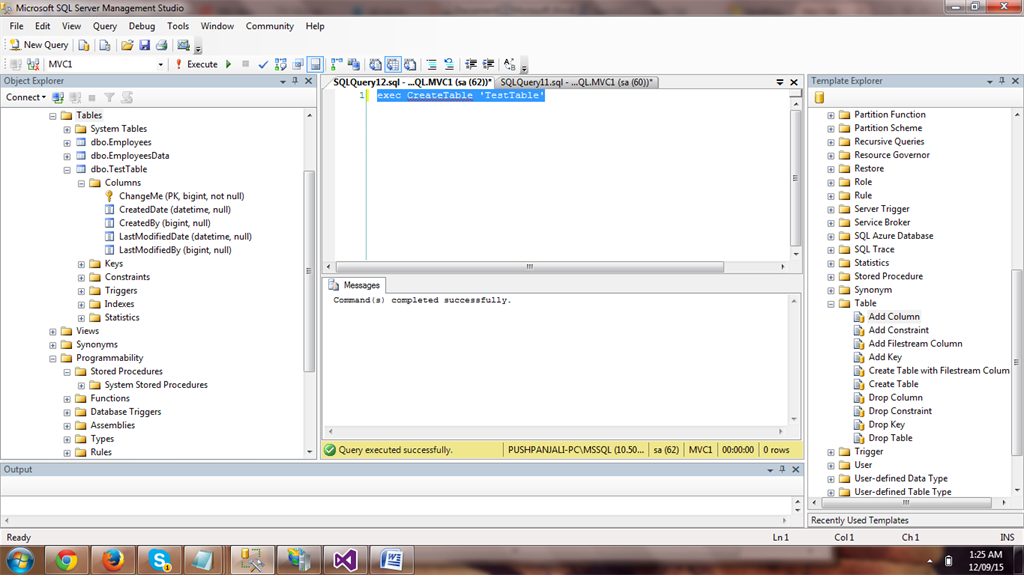This screenshot has width=1024, height=575.
Task: Open the File menu
Action: (16, 26)
